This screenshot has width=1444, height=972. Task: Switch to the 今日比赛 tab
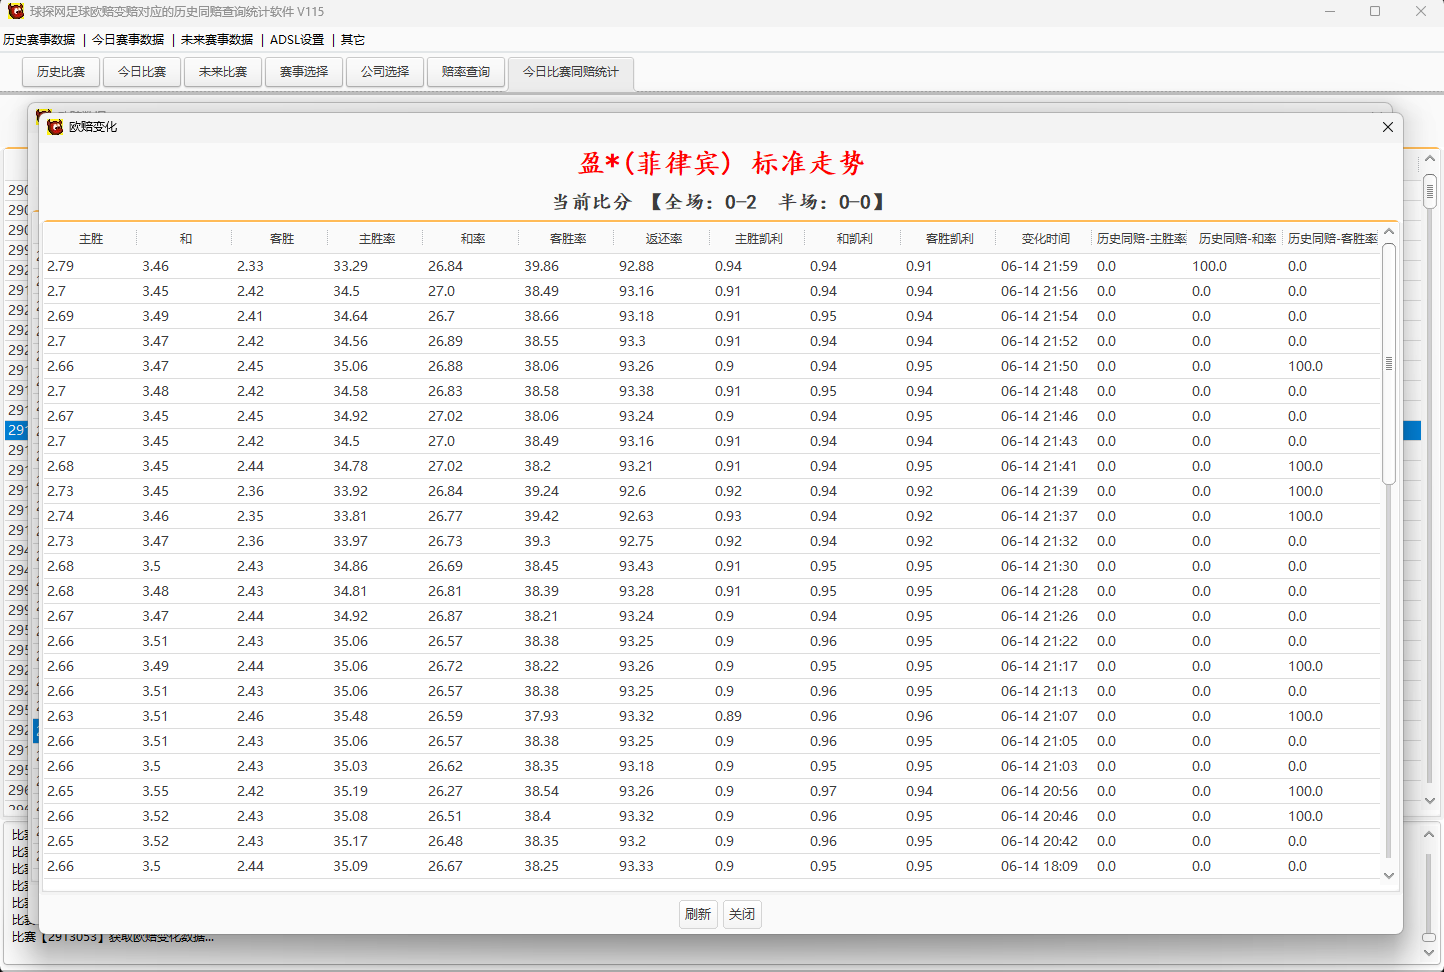(x=142, y=72)
